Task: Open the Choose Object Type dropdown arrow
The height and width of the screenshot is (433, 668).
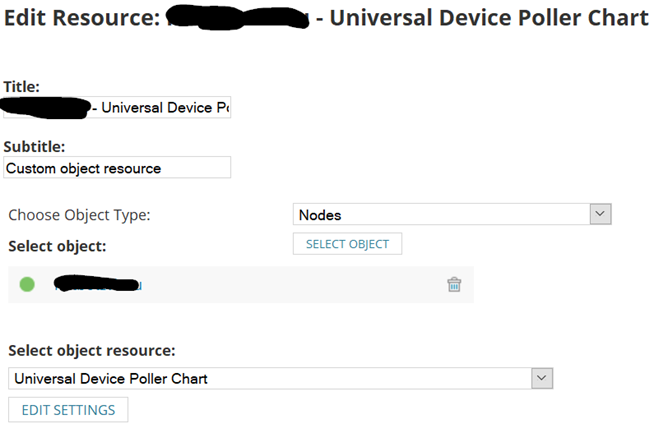Action: (600, 214)
